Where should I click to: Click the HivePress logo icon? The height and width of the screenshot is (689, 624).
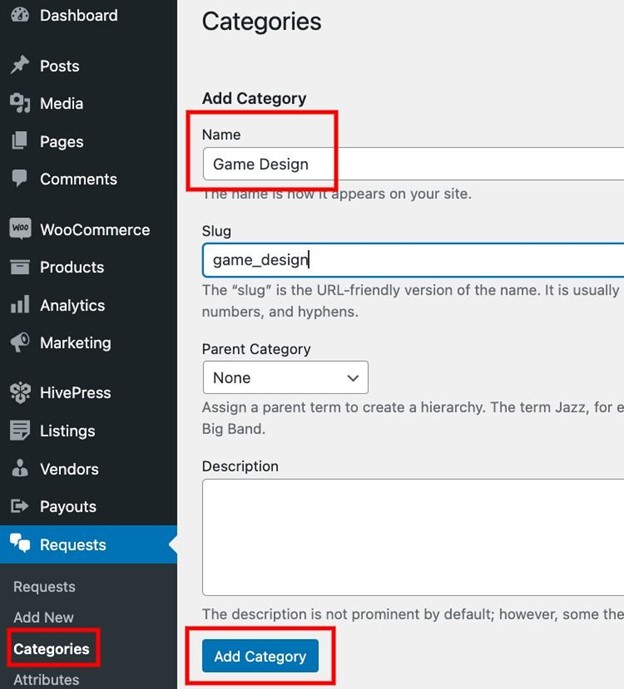[20, 392]
